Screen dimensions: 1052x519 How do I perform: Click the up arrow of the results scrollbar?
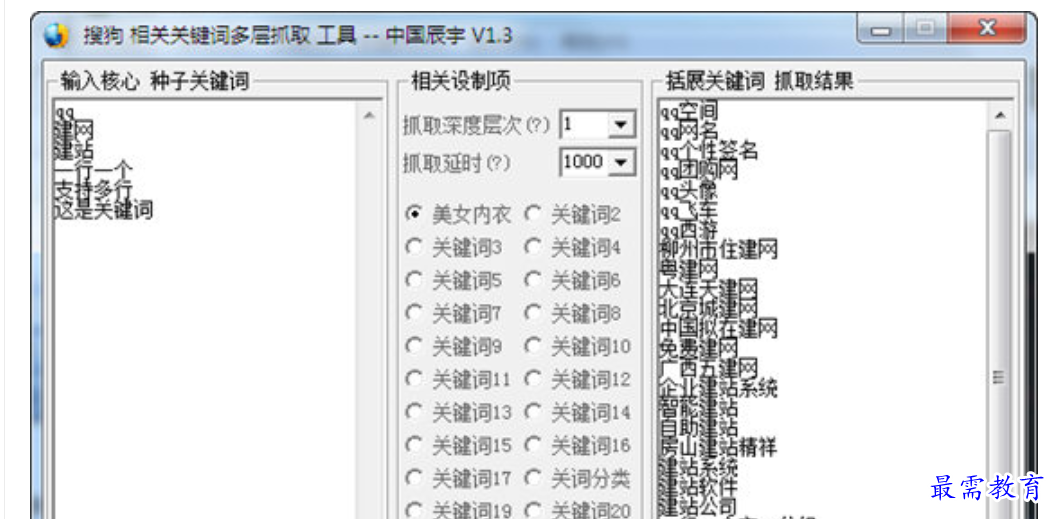click(x=1000, y=115)
